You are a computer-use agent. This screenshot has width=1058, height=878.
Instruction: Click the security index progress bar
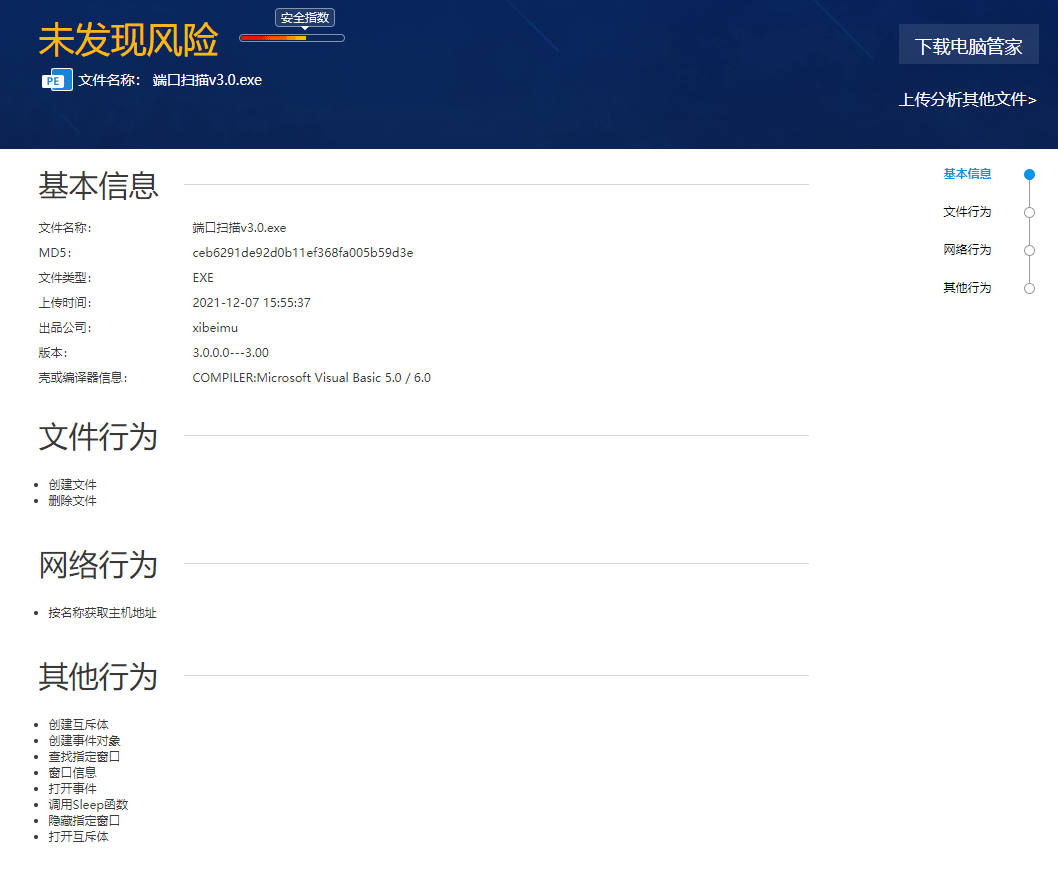(x=292, y=38)
